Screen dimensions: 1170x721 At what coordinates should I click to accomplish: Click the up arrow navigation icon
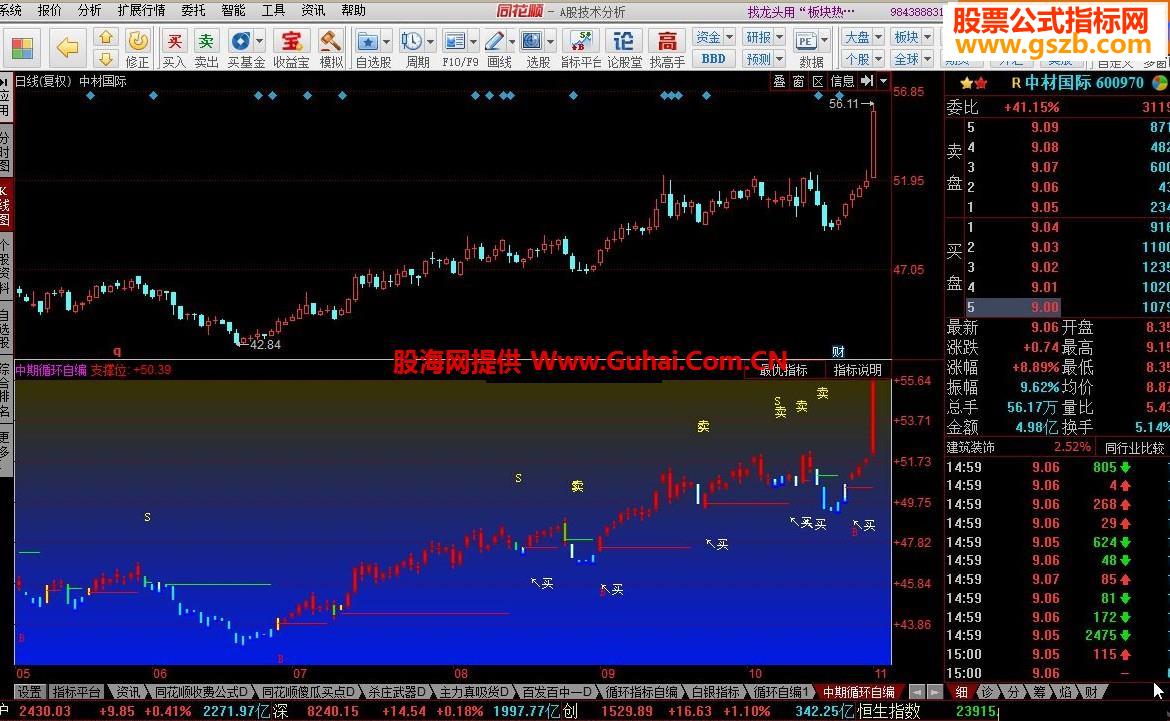point(106,37)
